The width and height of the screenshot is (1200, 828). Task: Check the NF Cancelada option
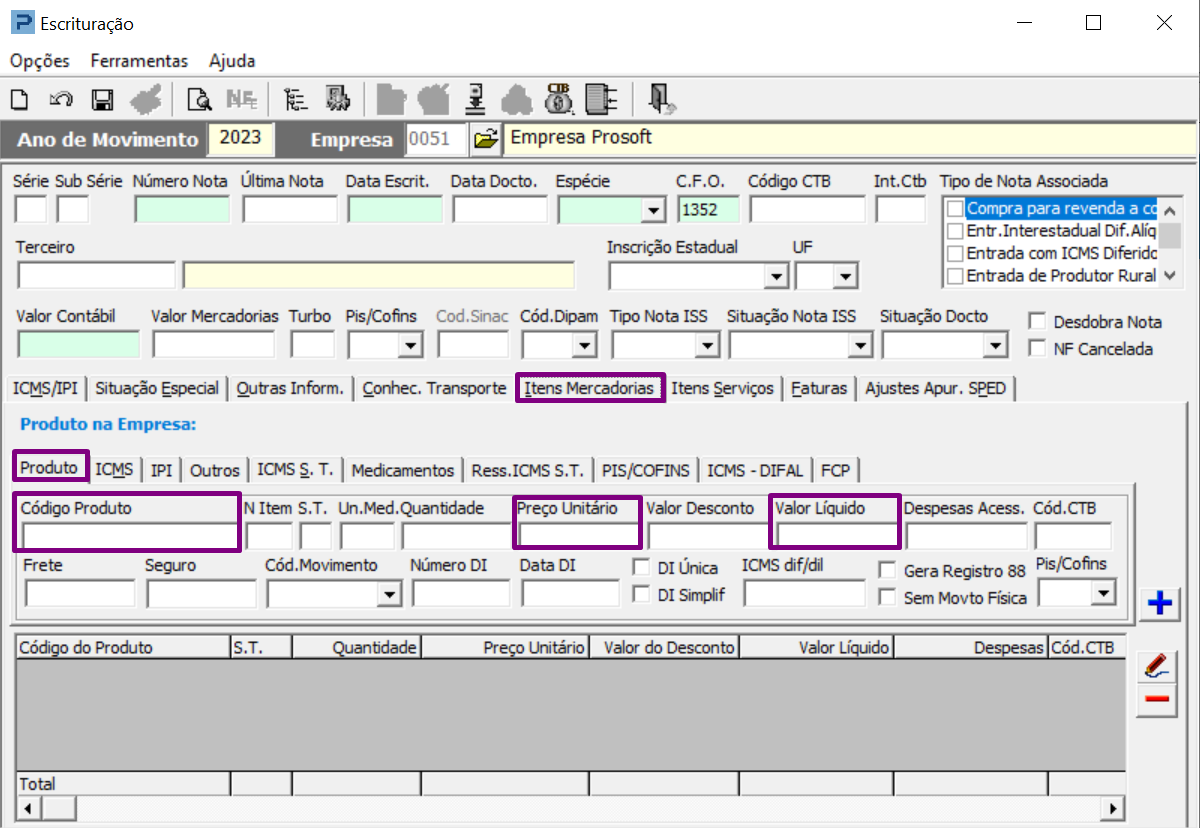pyautogui.click(x=1037, y=349)
